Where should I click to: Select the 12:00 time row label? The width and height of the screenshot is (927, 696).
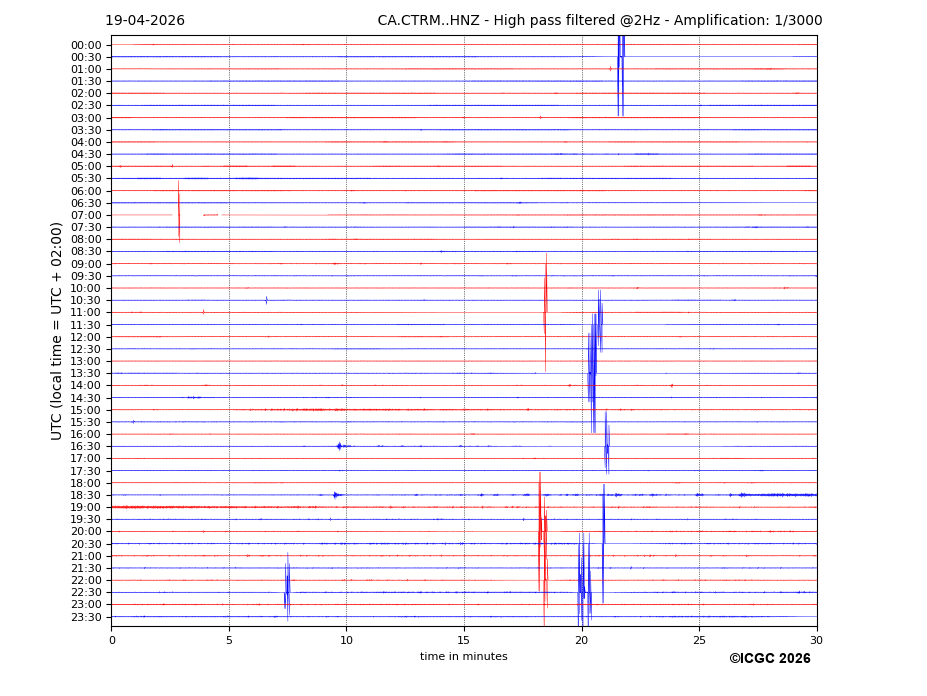point(86,337)
